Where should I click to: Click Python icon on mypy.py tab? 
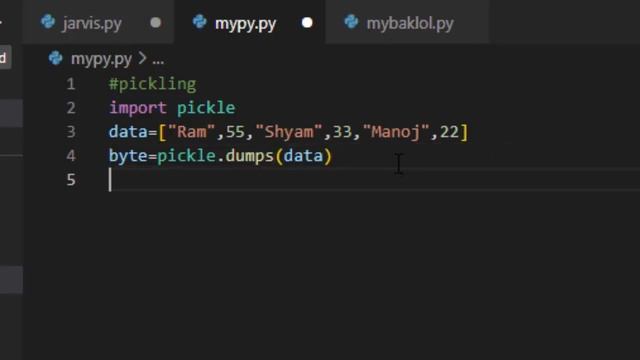pyautogui.click(x=200, y=22)
